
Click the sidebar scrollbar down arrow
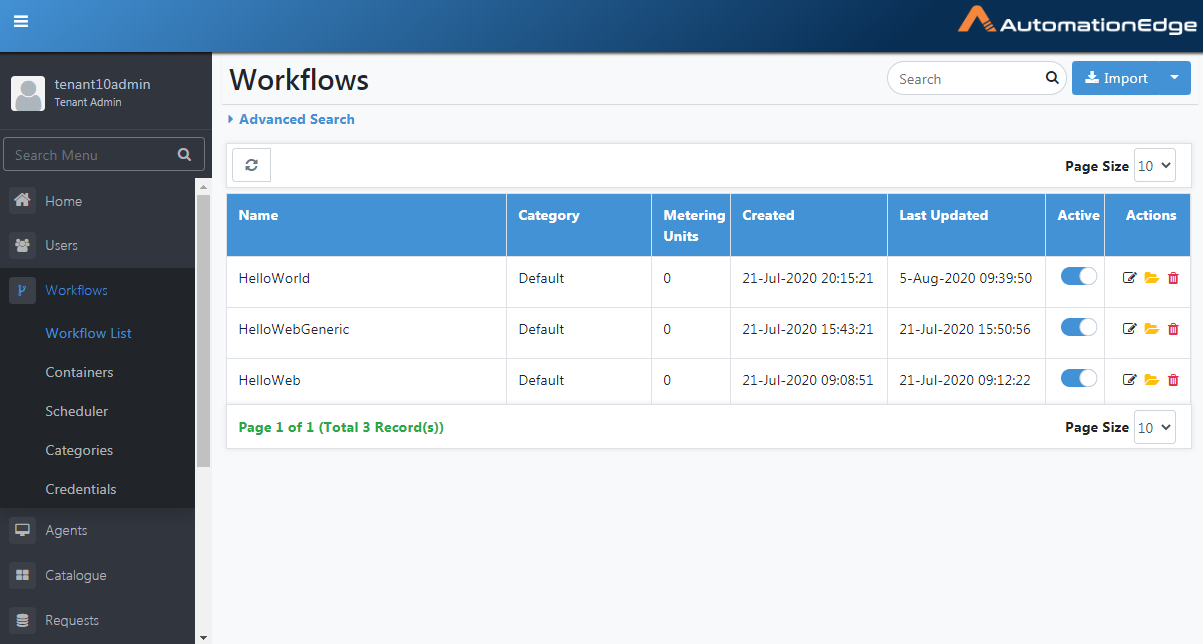[x=203, y=636]
